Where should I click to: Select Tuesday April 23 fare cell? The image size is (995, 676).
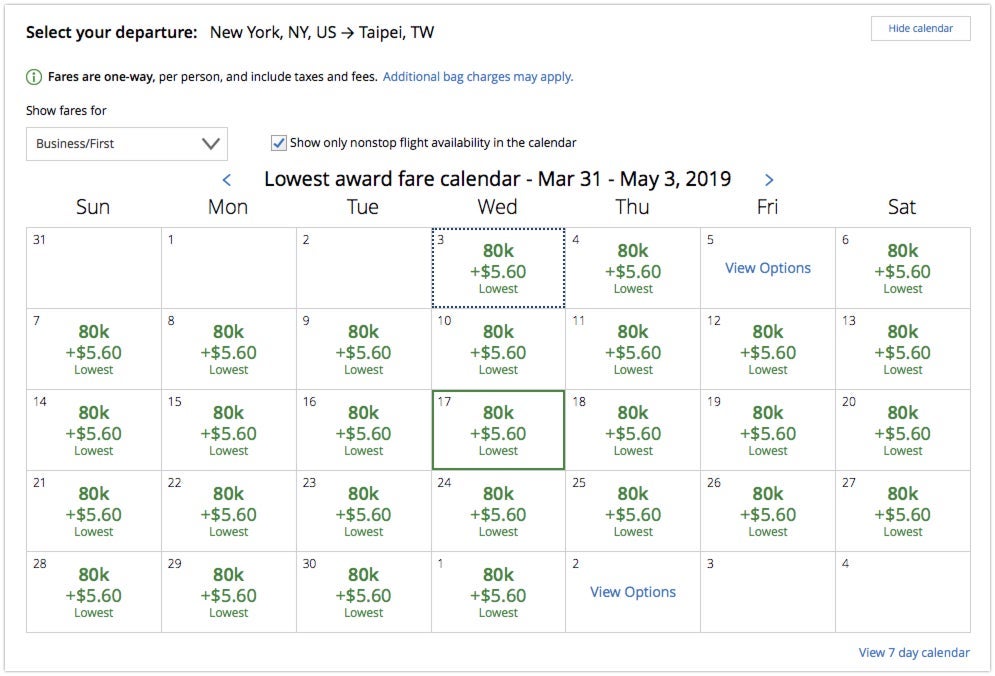click(364, 511)
